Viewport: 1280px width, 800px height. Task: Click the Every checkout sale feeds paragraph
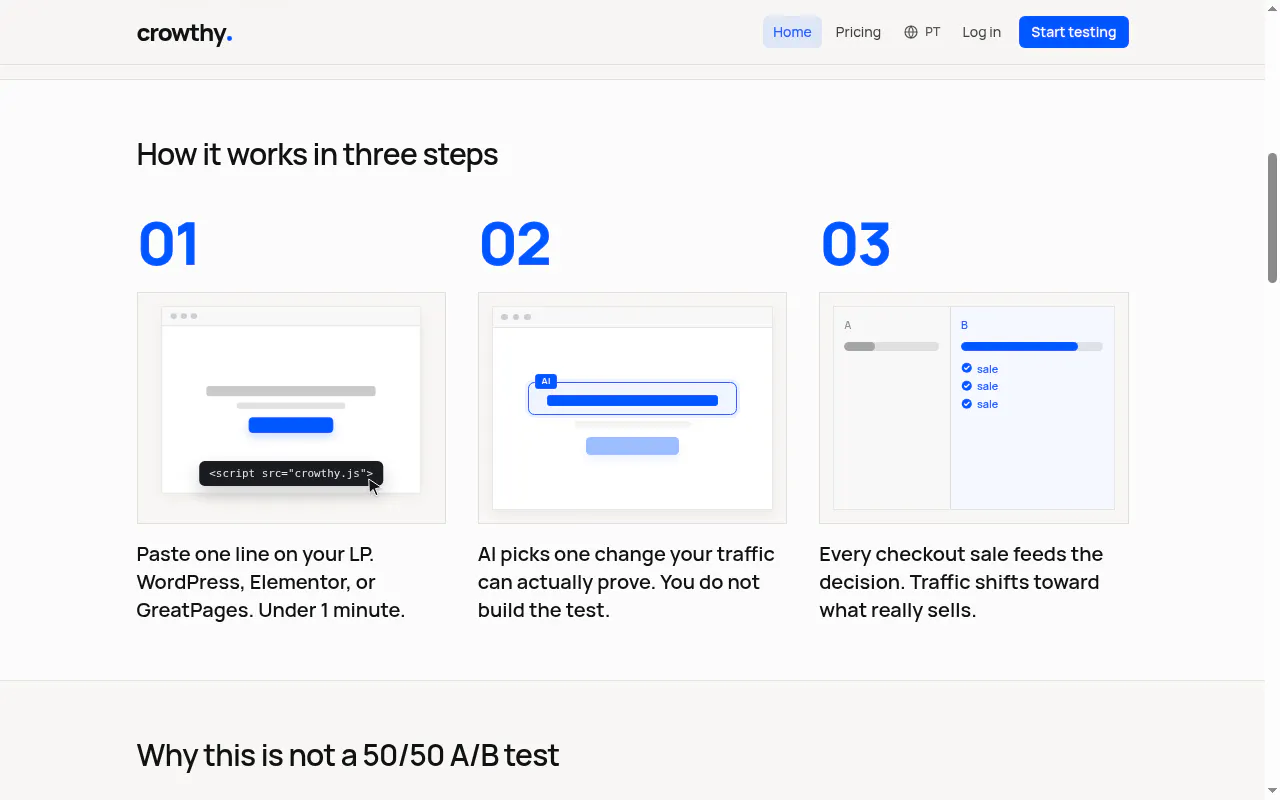click(x=961, y=582)
